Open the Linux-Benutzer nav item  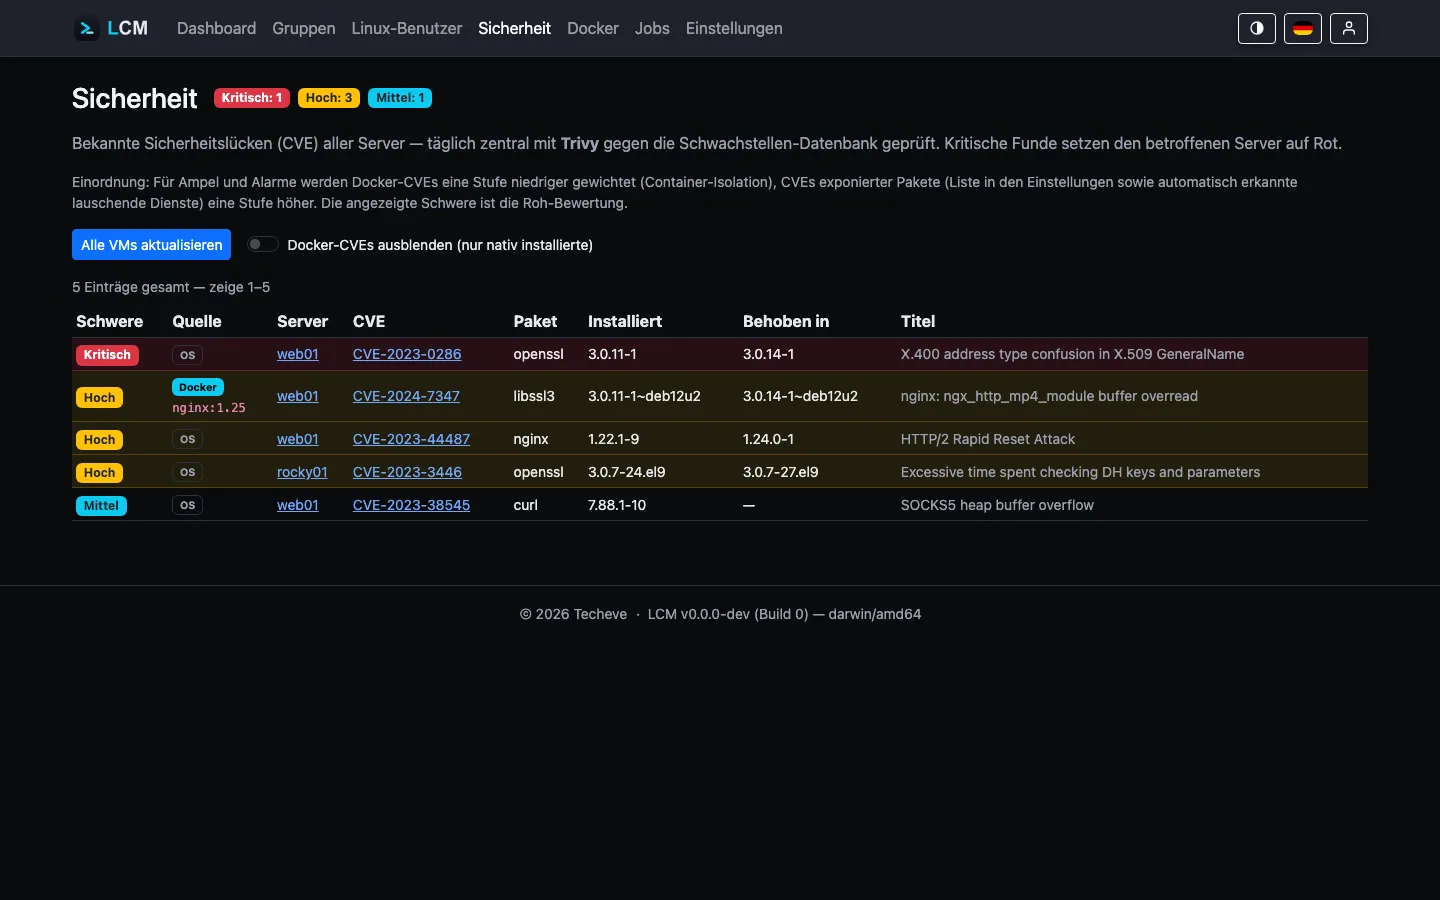click(406, 28)
